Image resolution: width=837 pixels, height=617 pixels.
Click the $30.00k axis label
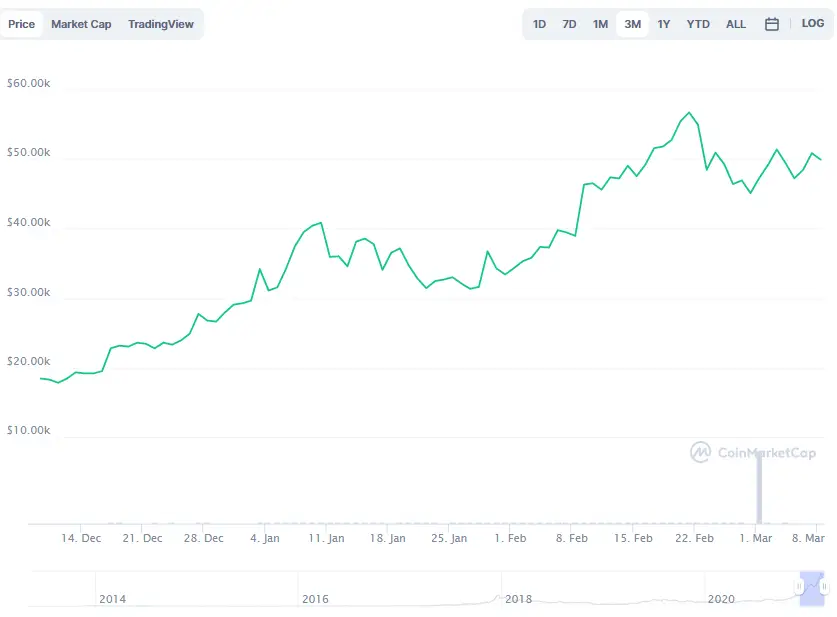click(28, 292)
